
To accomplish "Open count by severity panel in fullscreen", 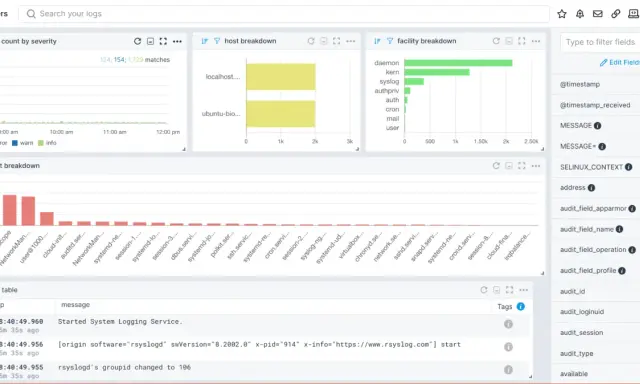I will (163, 41).
